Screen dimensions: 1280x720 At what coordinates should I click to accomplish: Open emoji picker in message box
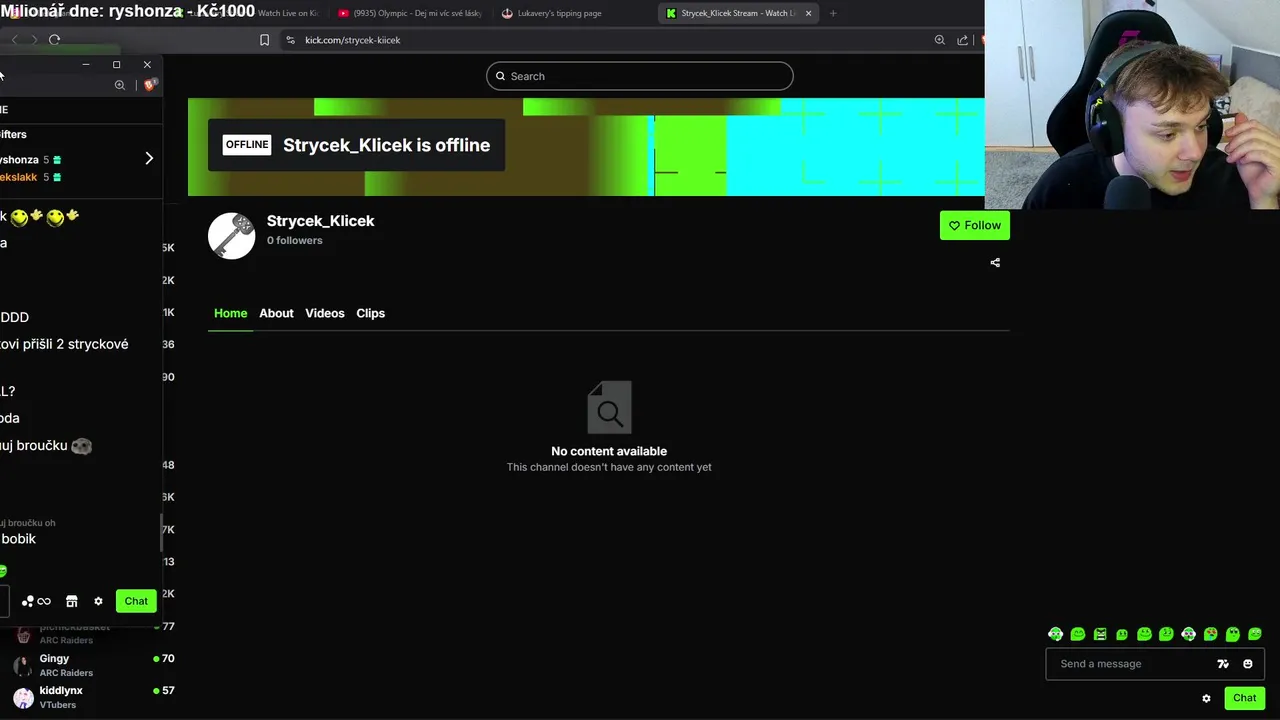point(1248,664)
